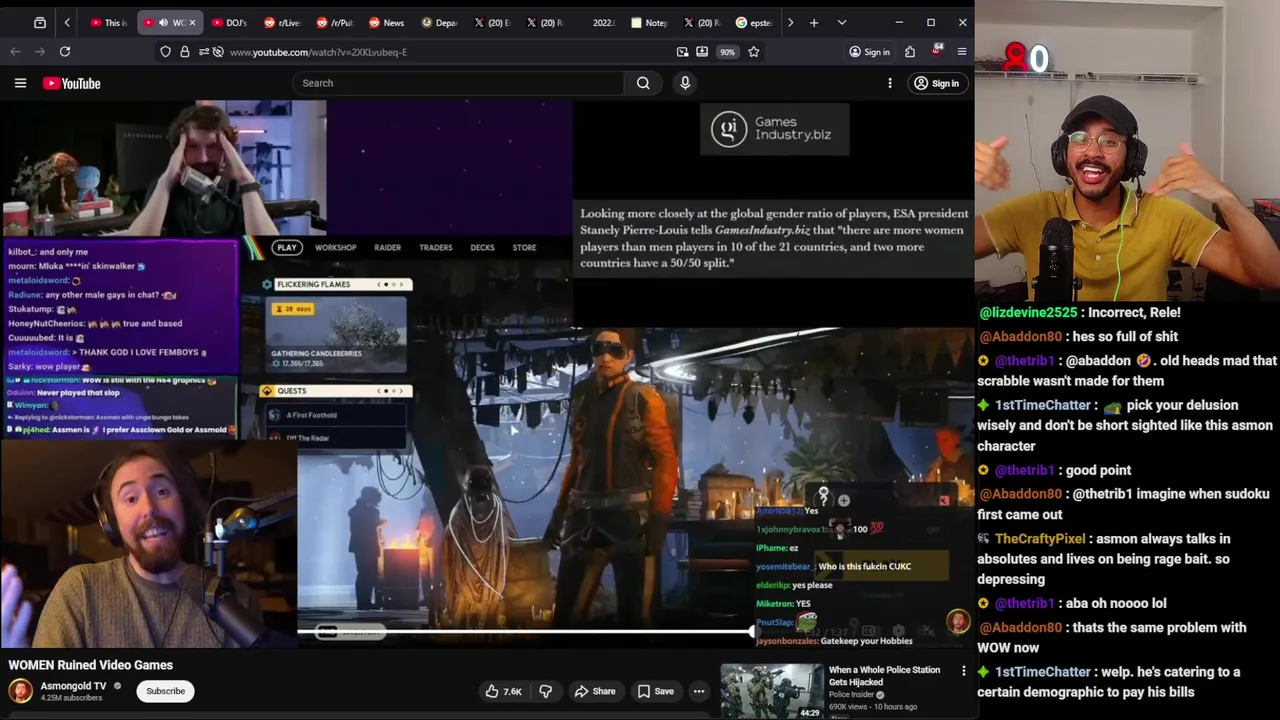The width and height of the screenshot is (1280, 720).
Task: Open more actions ellipsis under the video
Action: tap(699, 691)
